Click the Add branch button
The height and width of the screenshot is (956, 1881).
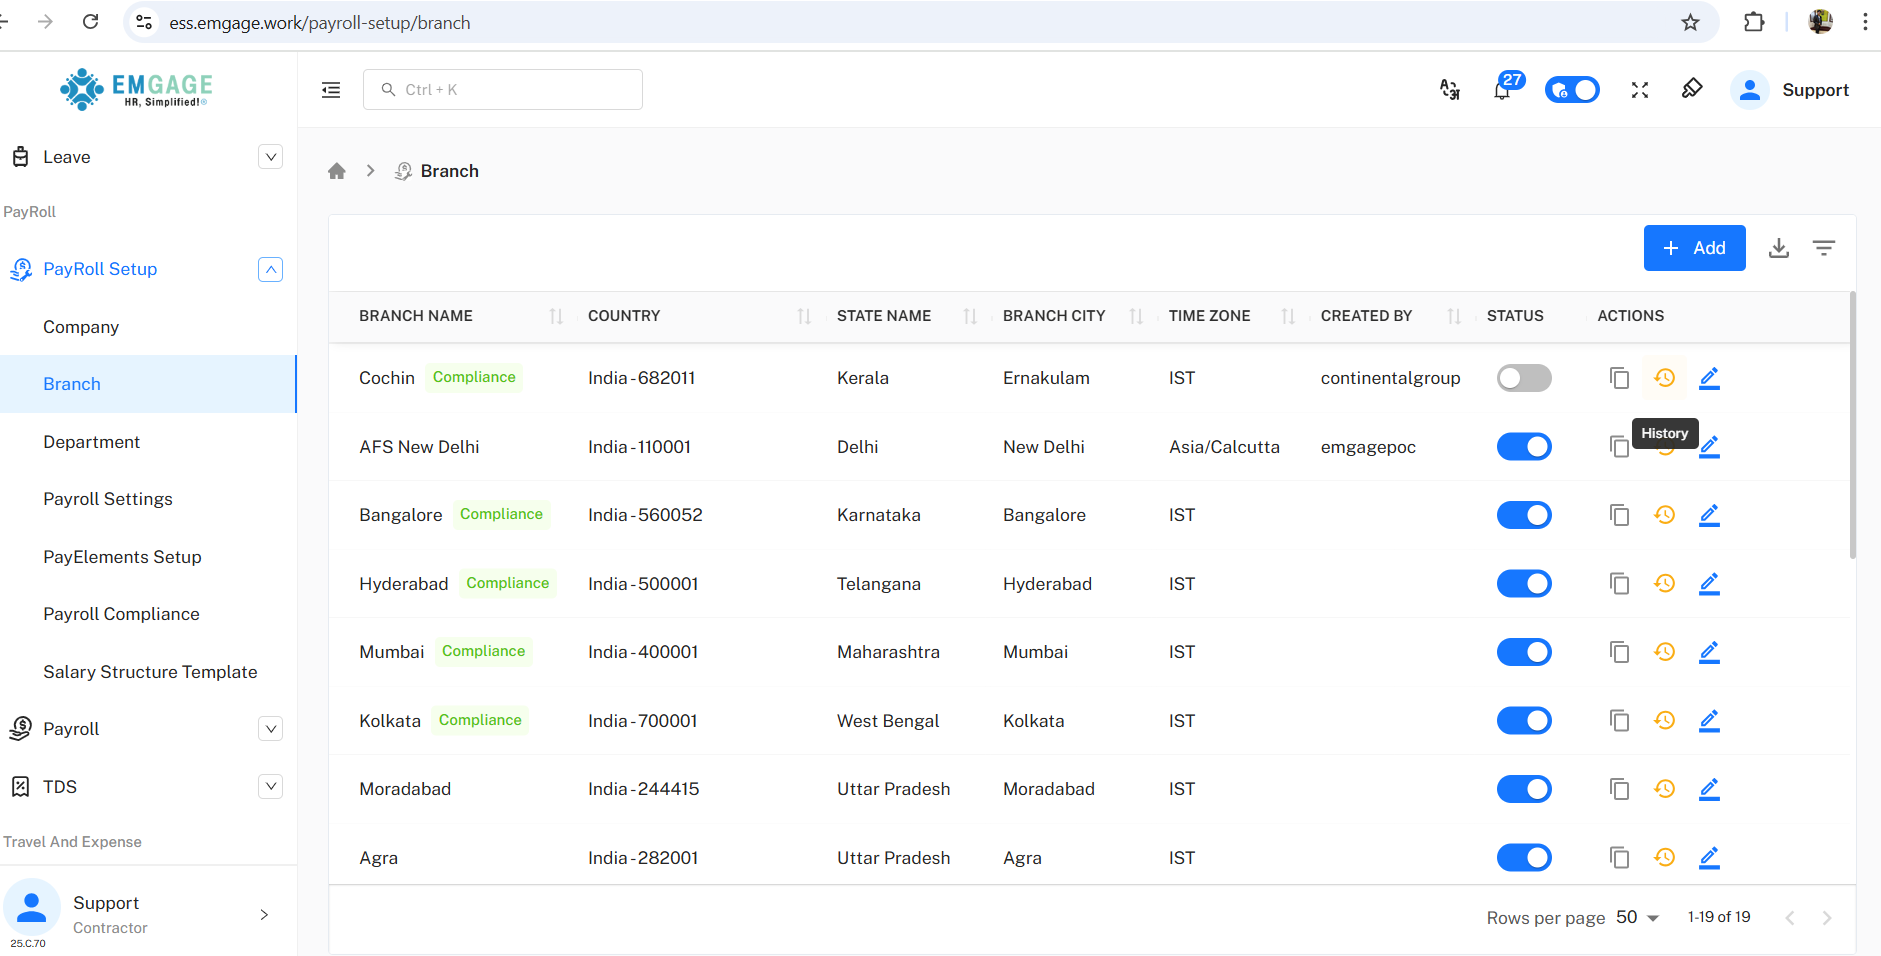coord(1694,248)
